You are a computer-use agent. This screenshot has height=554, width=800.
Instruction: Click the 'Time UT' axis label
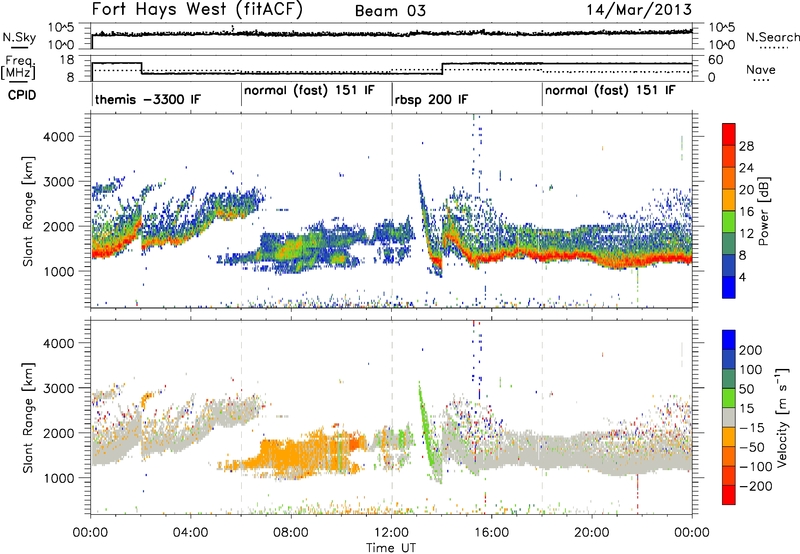391,548
